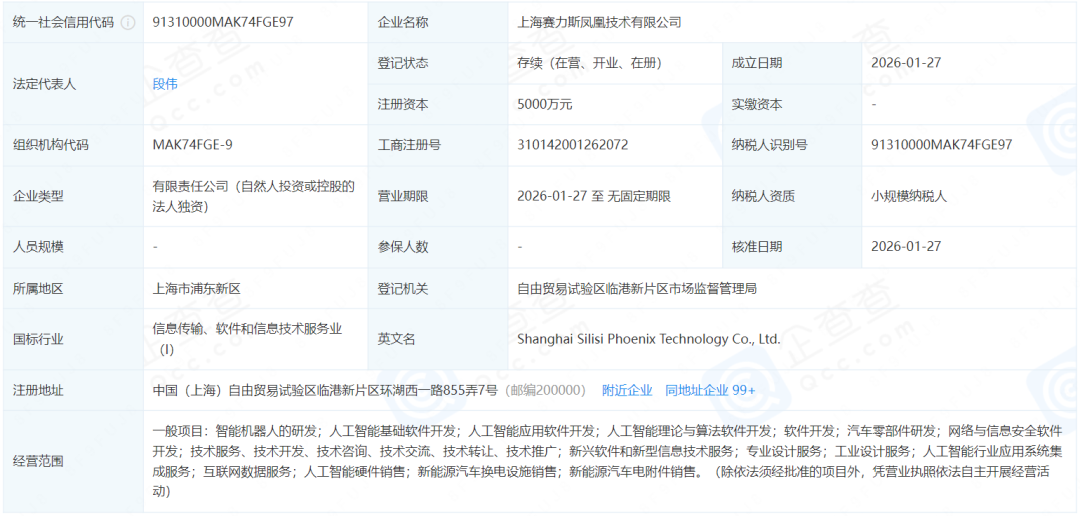
Task: Open legal representative 段伟's profile link
Action: [x=165, y=84]
